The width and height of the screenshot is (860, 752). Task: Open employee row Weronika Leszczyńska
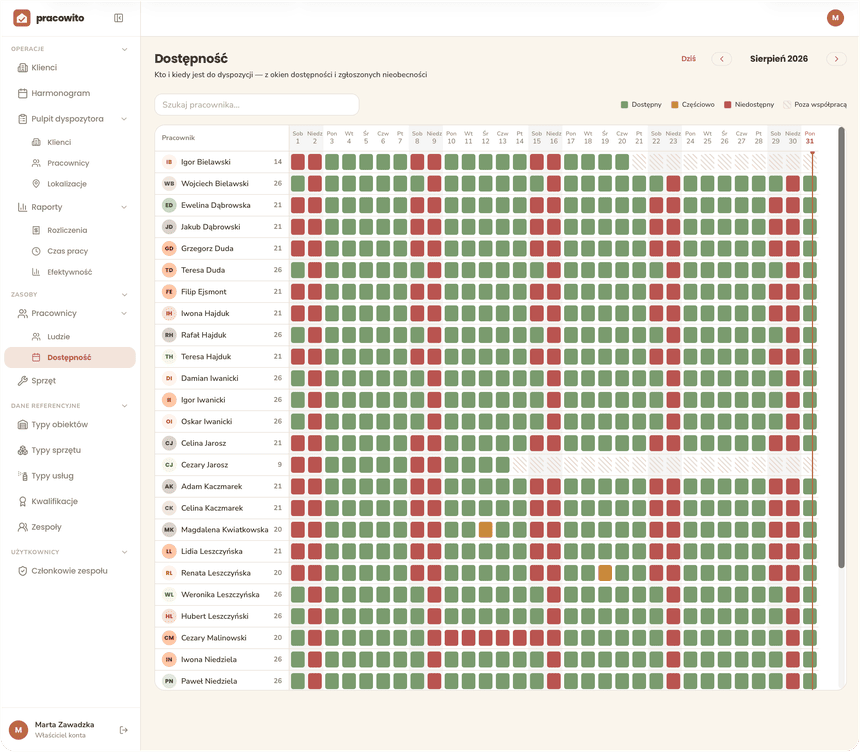coord(222,595)
